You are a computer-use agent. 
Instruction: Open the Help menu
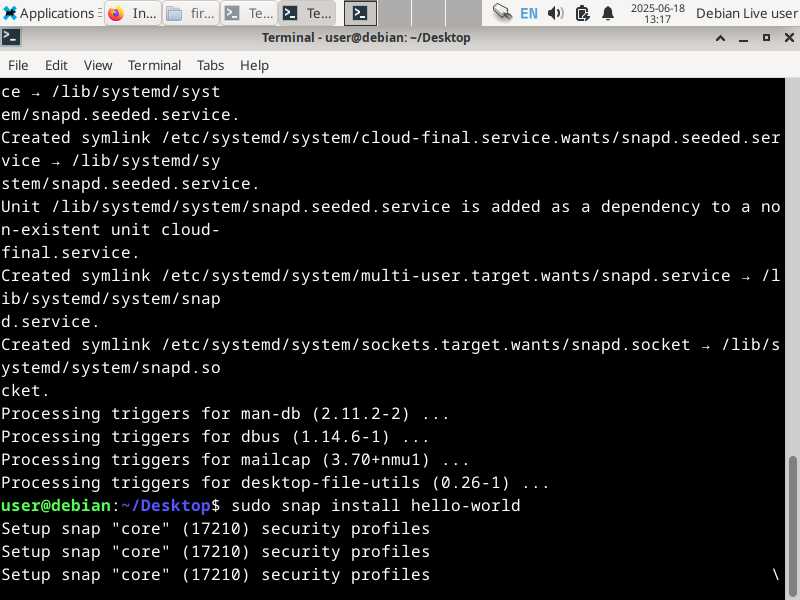click(x=254, y=65)
